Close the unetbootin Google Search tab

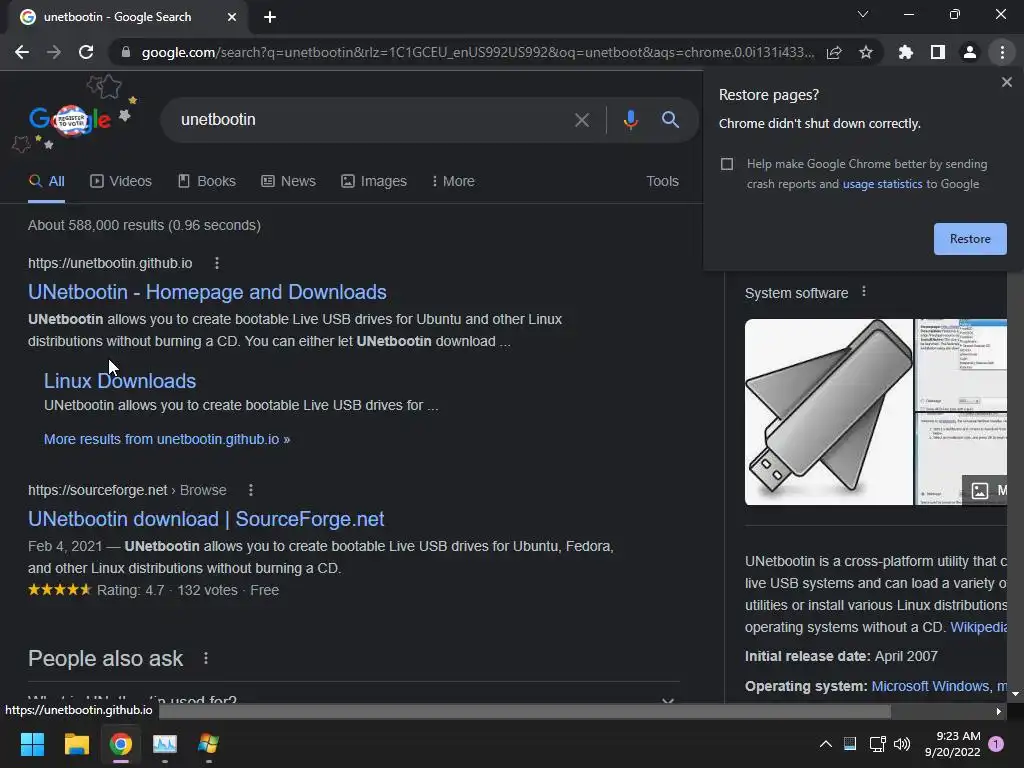coord(232,17)
